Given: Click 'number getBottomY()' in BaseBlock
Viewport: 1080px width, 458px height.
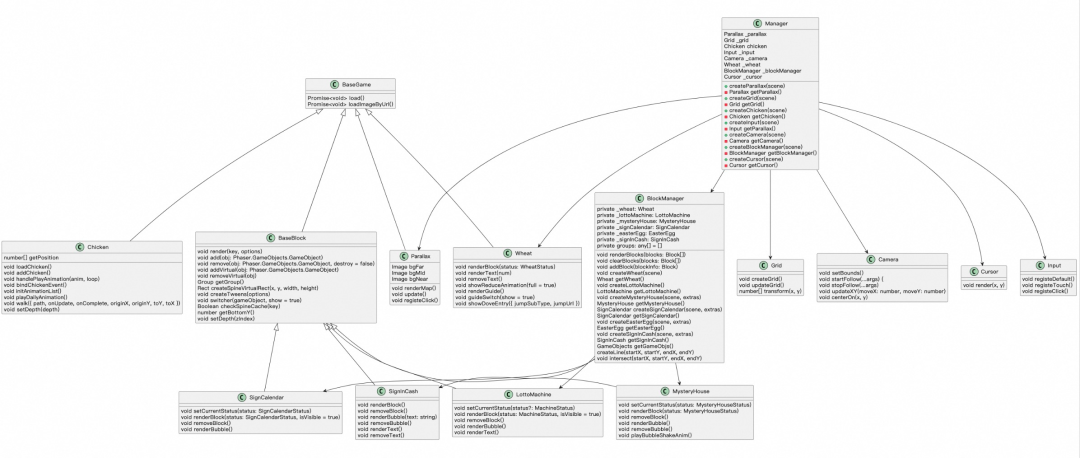Looking at the screenshot, I should 227,312.
